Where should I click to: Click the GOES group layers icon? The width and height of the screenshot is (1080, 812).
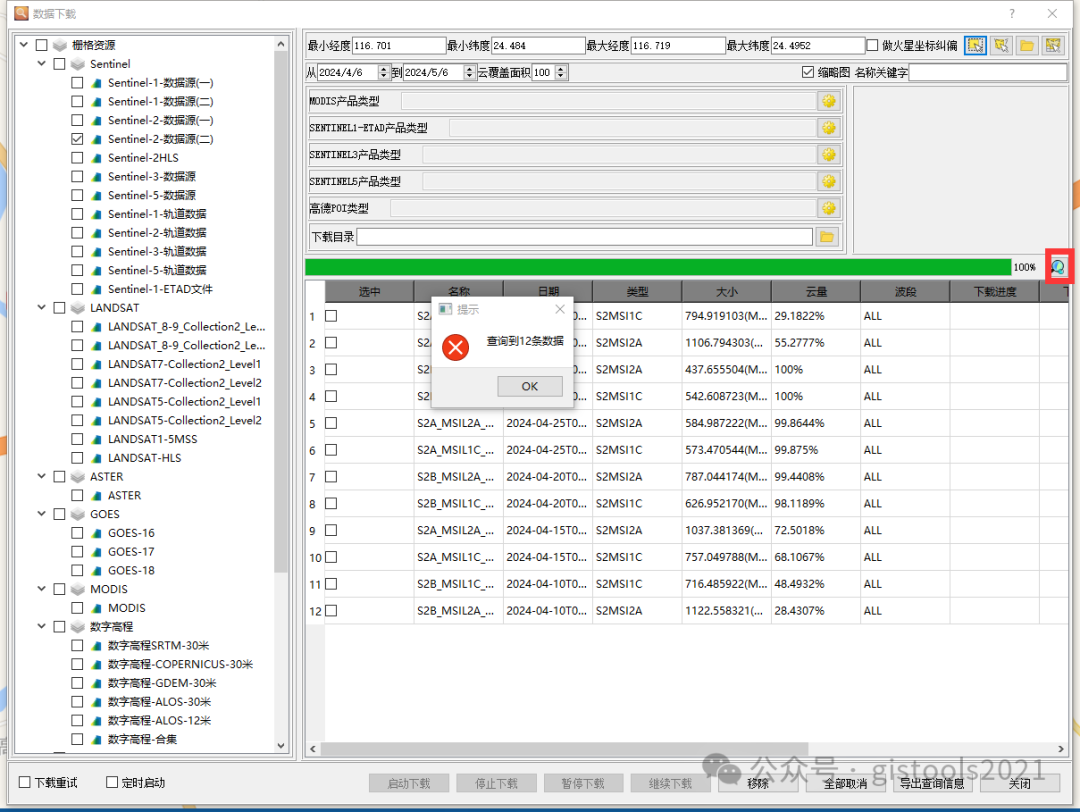click(78, 514)
